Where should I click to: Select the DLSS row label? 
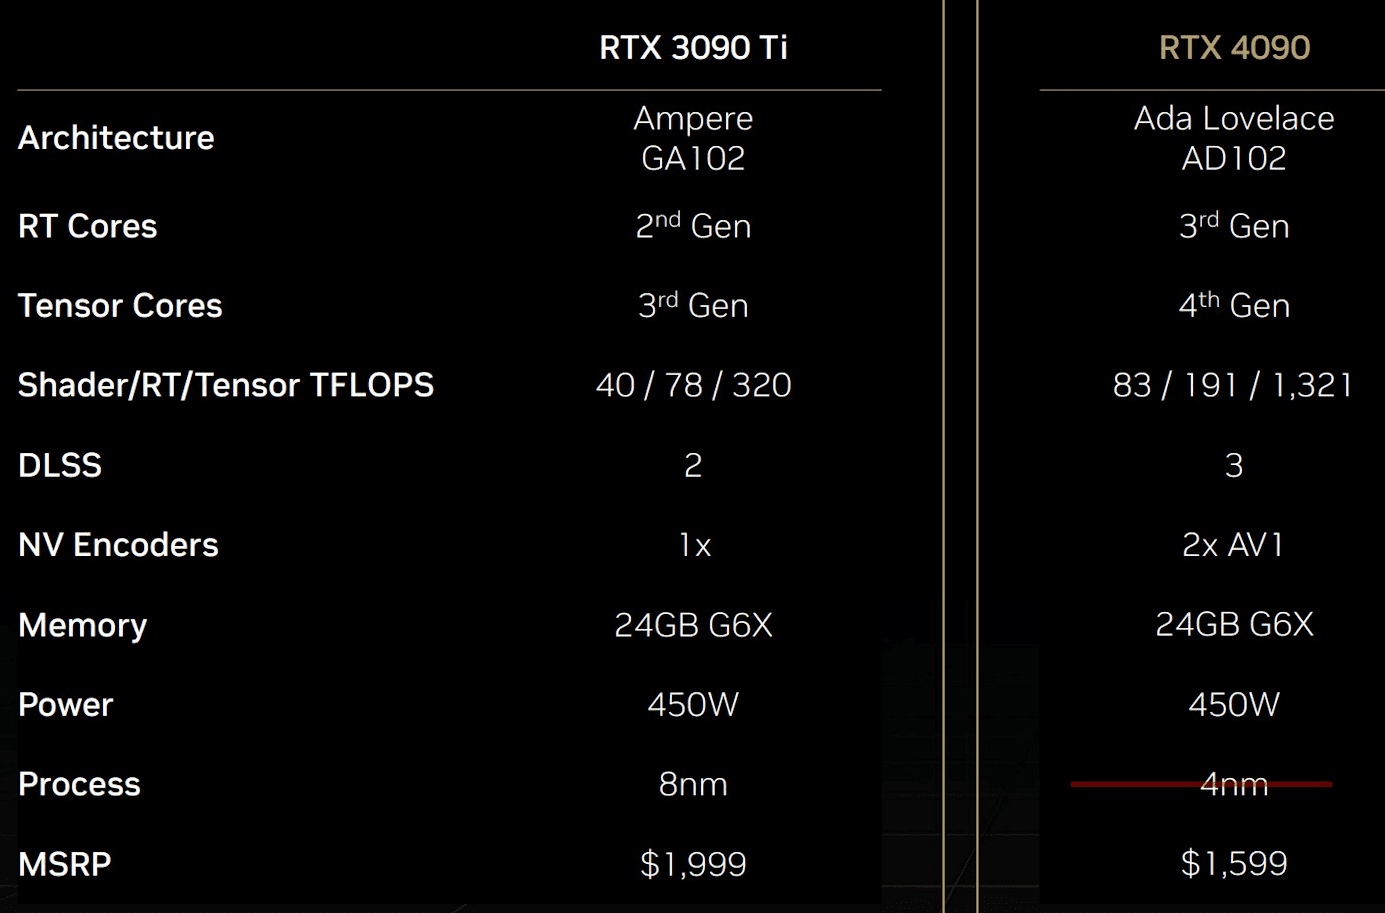[x=60, y=465]
